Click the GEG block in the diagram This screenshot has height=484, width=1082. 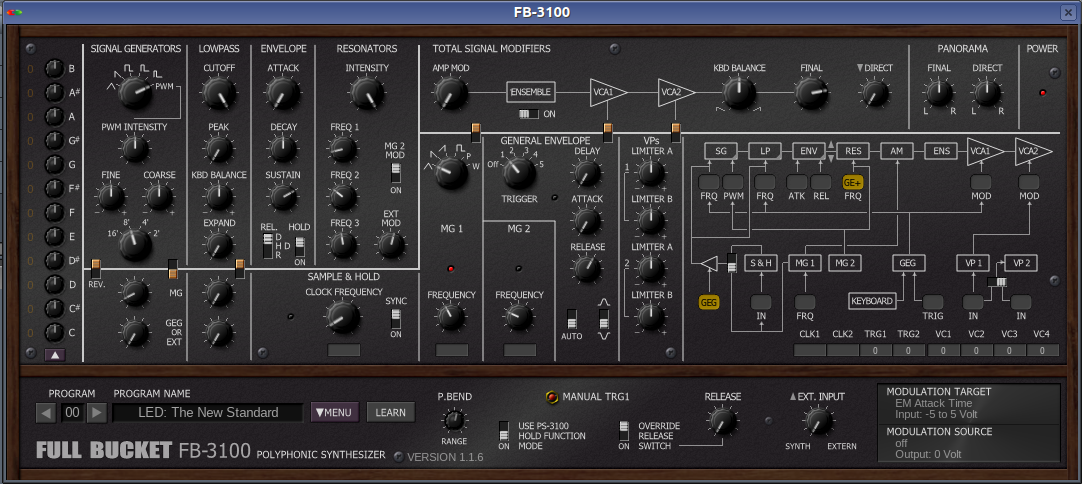908,263
